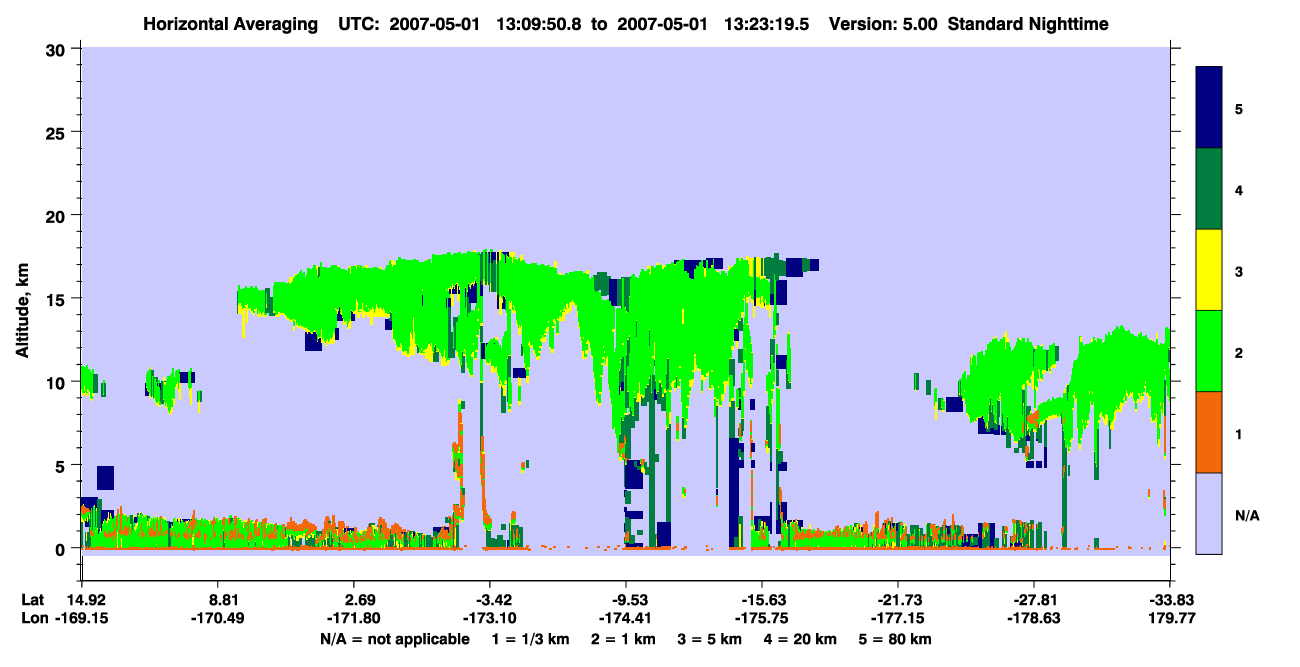Viewport: 1300px width, 667px height.
Task: Click the orange color bar segment labeled 1
Action: 1209,432
